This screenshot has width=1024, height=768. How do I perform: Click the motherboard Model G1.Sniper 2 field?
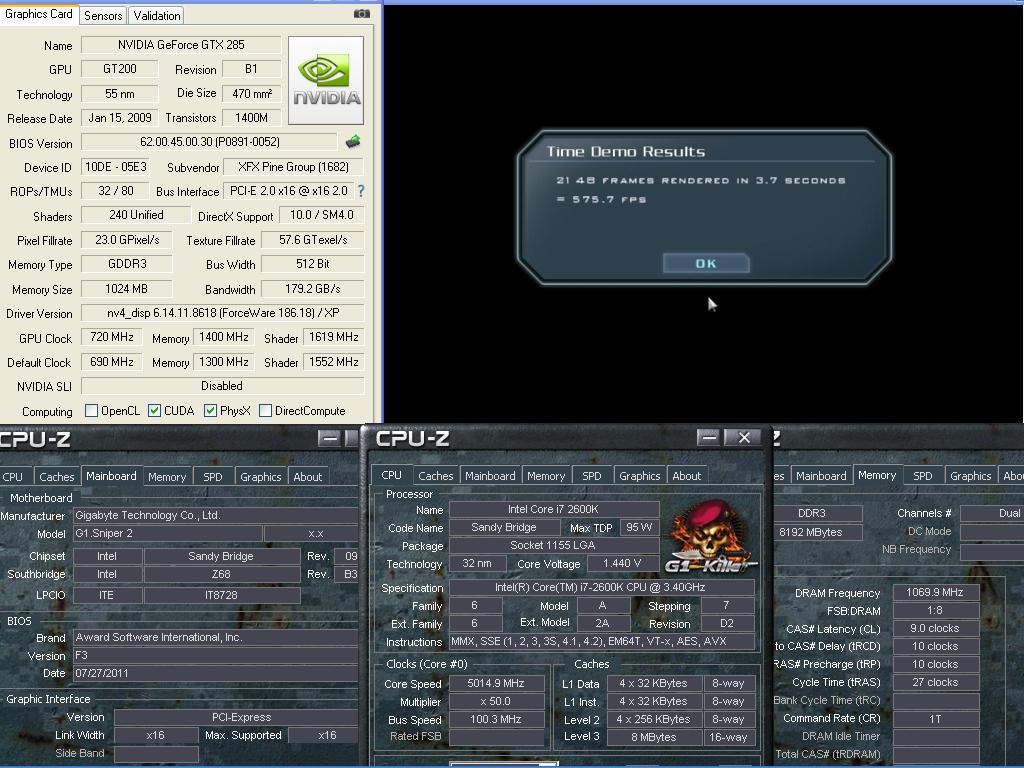pyautogui.click(x=167, y=533)
